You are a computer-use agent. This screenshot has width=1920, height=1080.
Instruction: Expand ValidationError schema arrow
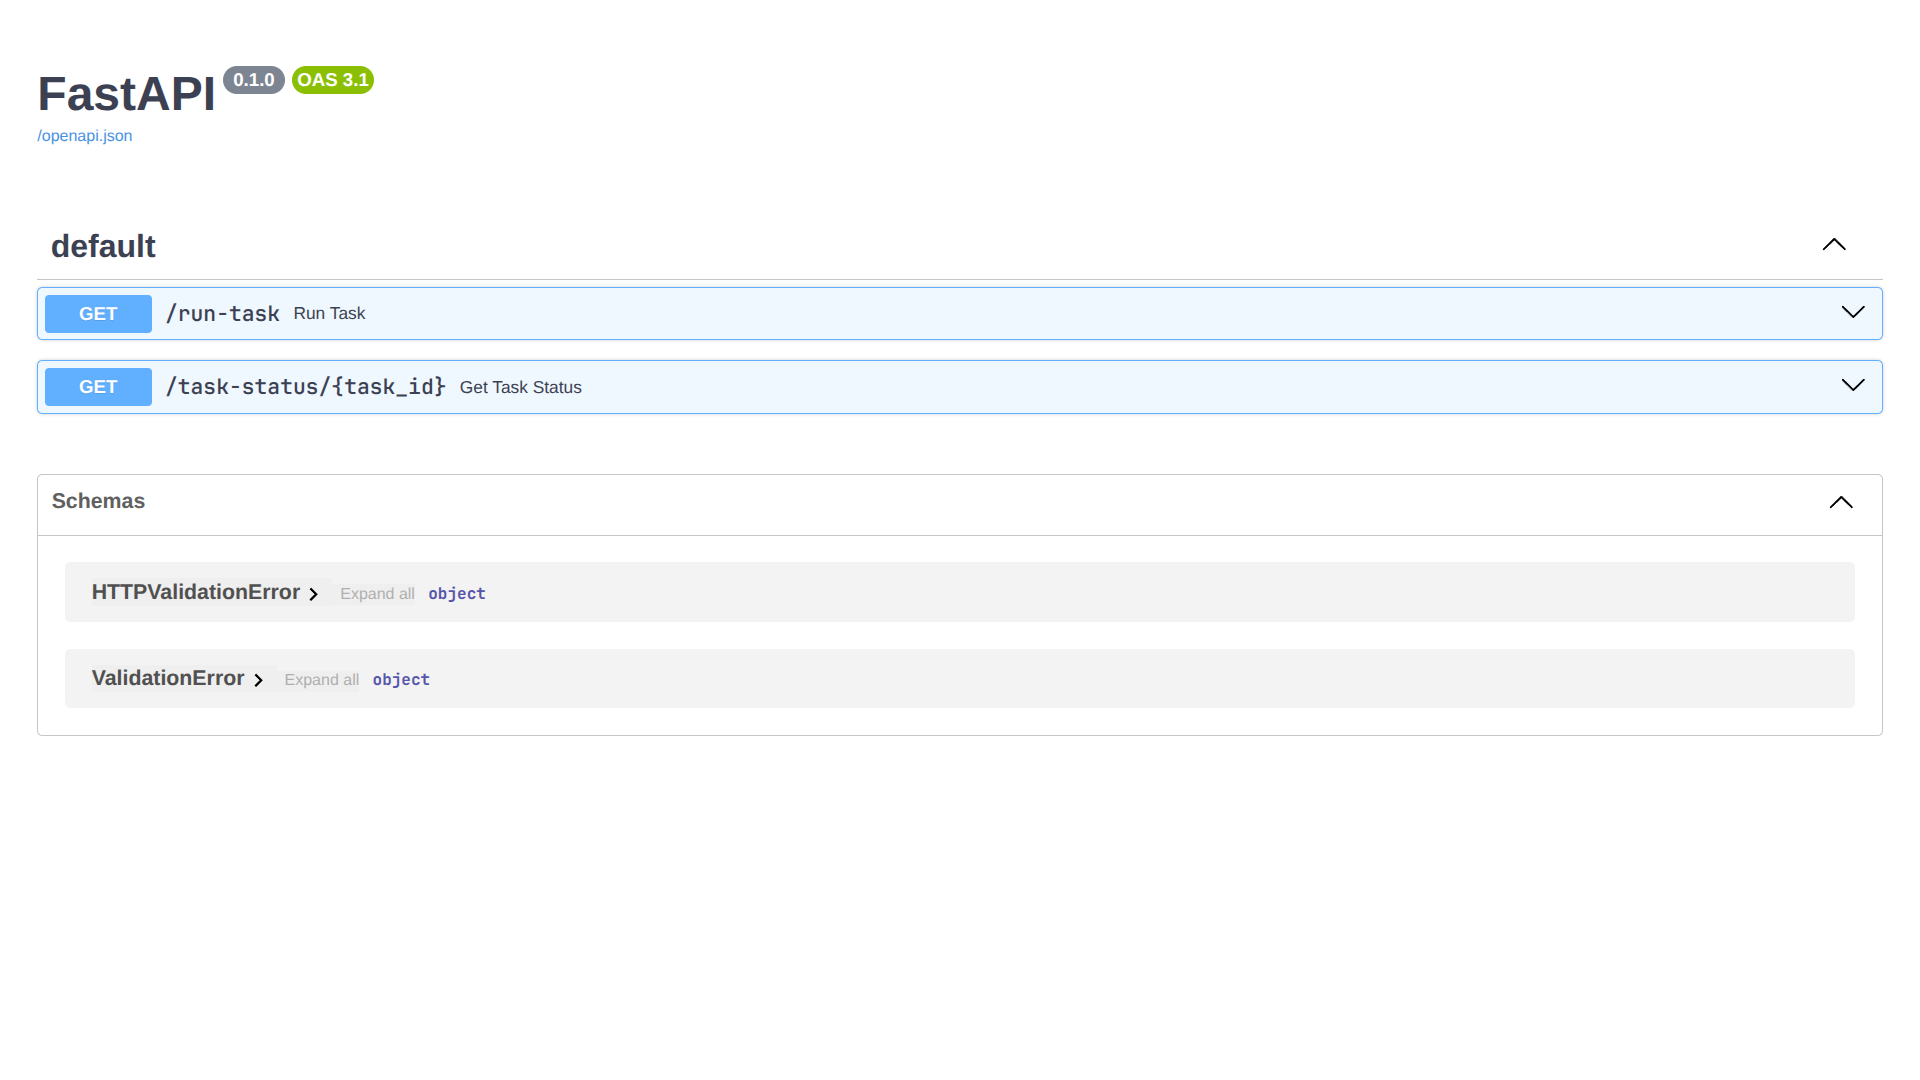tap(258, 680)
